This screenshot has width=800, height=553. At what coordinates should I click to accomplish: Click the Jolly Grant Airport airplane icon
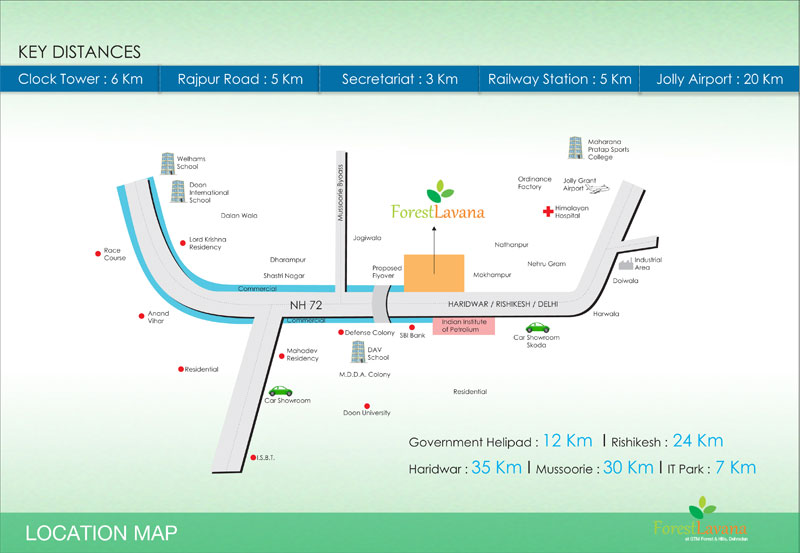(597, 188)
